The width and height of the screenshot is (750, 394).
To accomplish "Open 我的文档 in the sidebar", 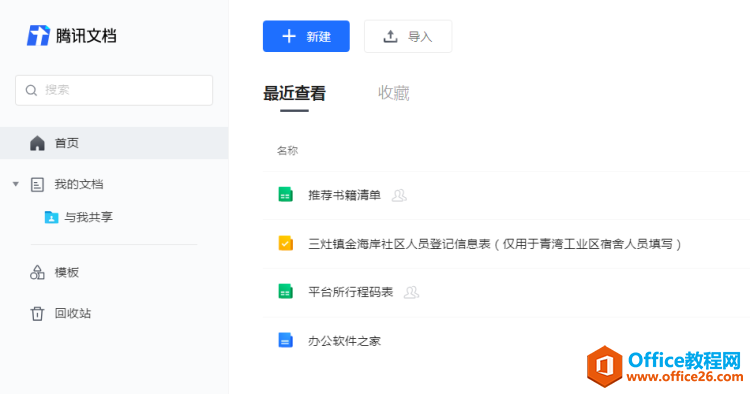I will [79, 185].
